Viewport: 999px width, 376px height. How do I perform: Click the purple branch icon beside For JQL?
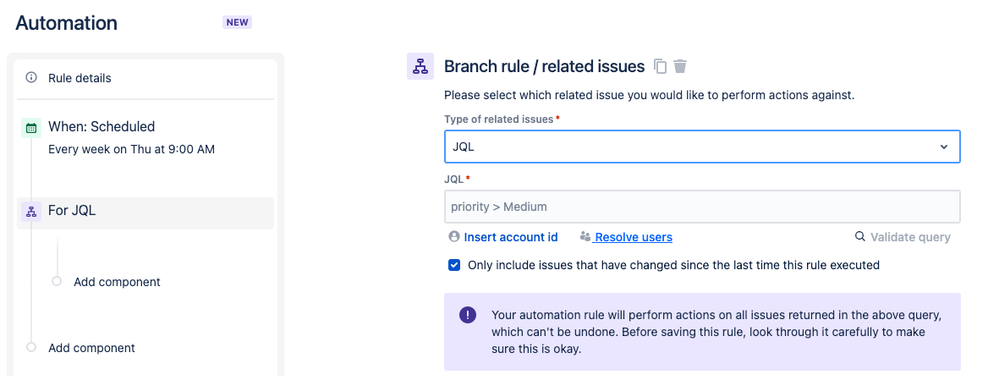(31, 211)
